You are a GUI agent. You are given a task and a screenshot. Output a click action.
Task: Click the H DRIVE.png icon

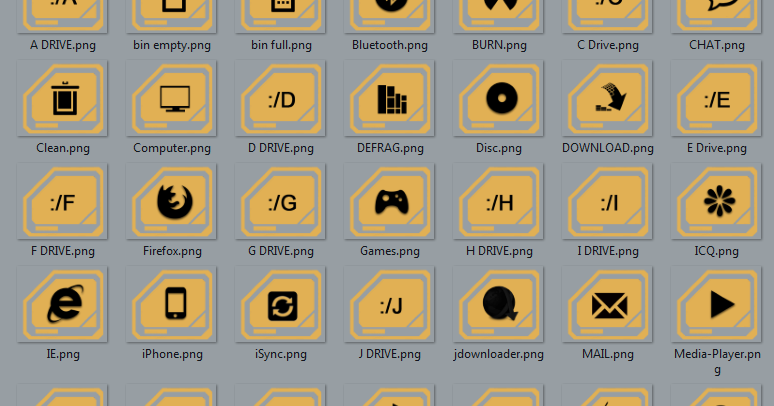[499, 202]
